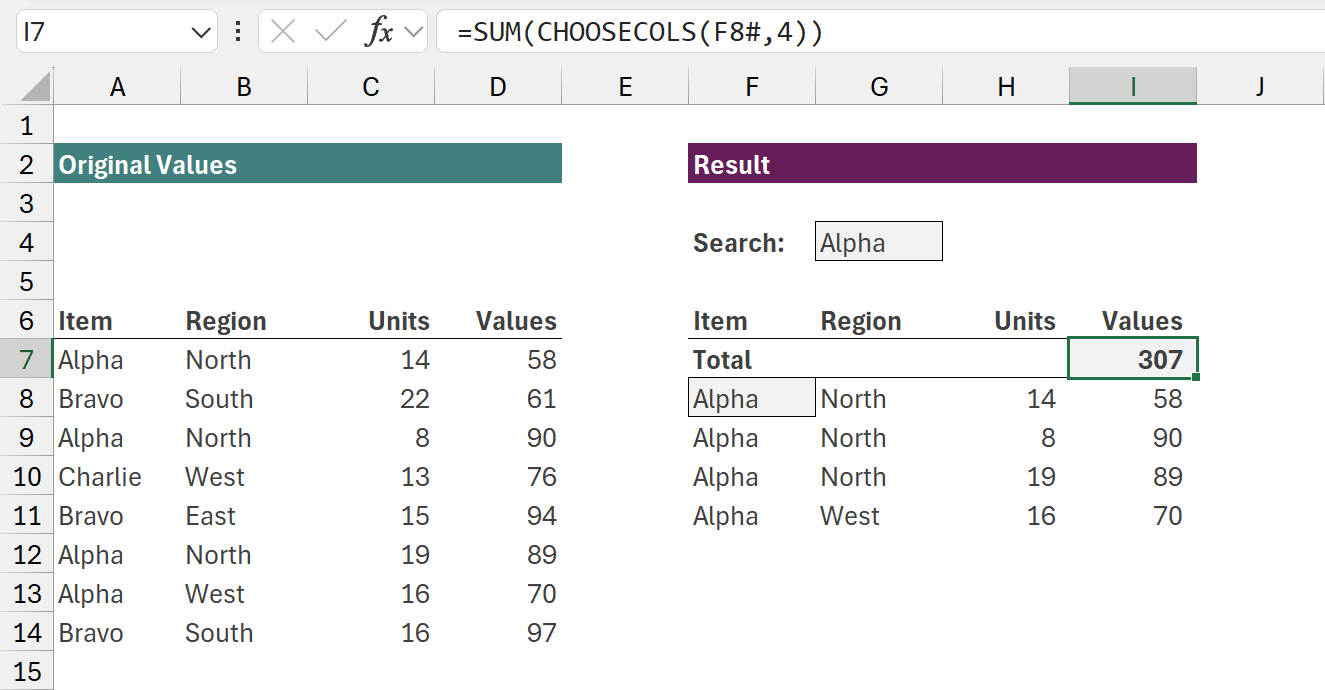The image size is (1325, 690).
Task: Open Insert Function with the fx icon
Action: 378,32
